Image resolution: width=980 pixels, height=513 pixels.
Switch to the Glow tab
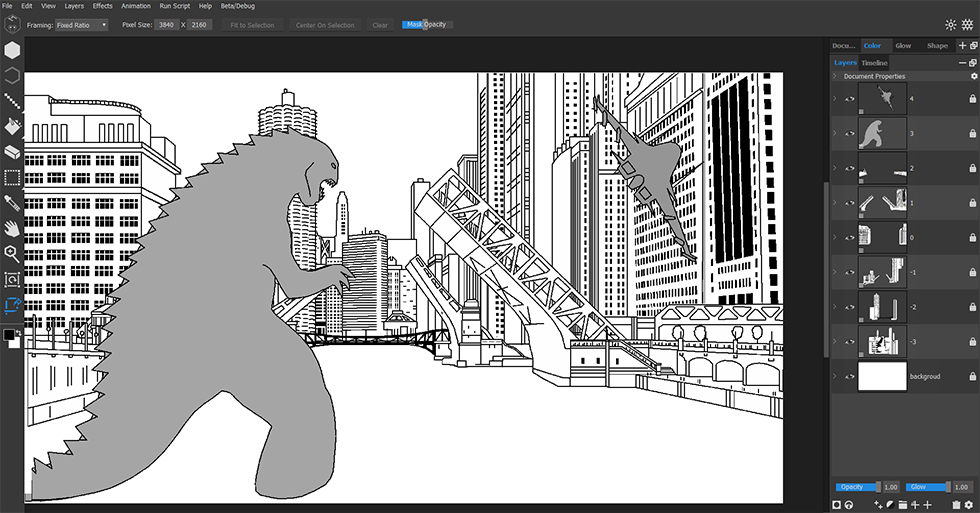[903, 46]
